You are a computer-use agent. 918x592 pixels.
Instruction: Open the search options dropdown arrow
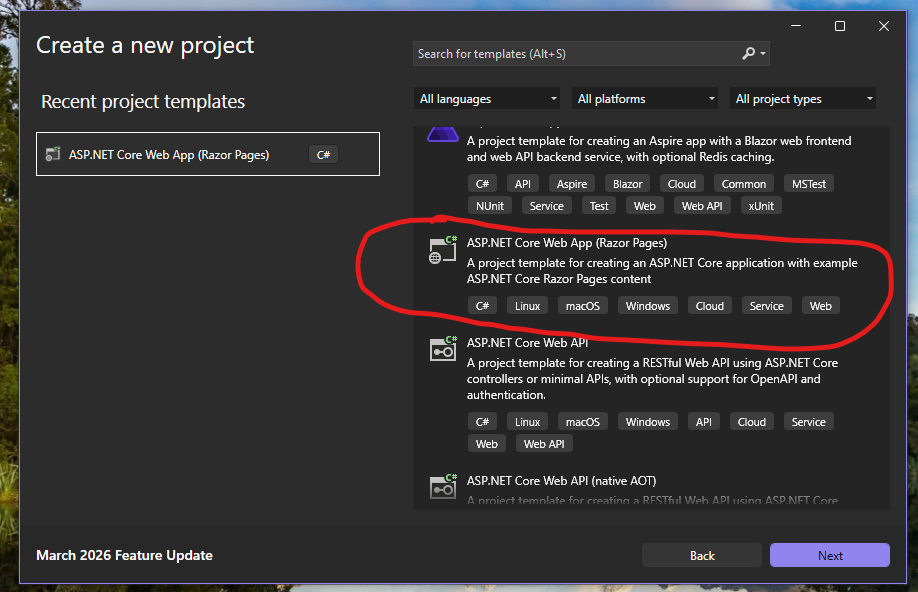[x=764, y=54]
